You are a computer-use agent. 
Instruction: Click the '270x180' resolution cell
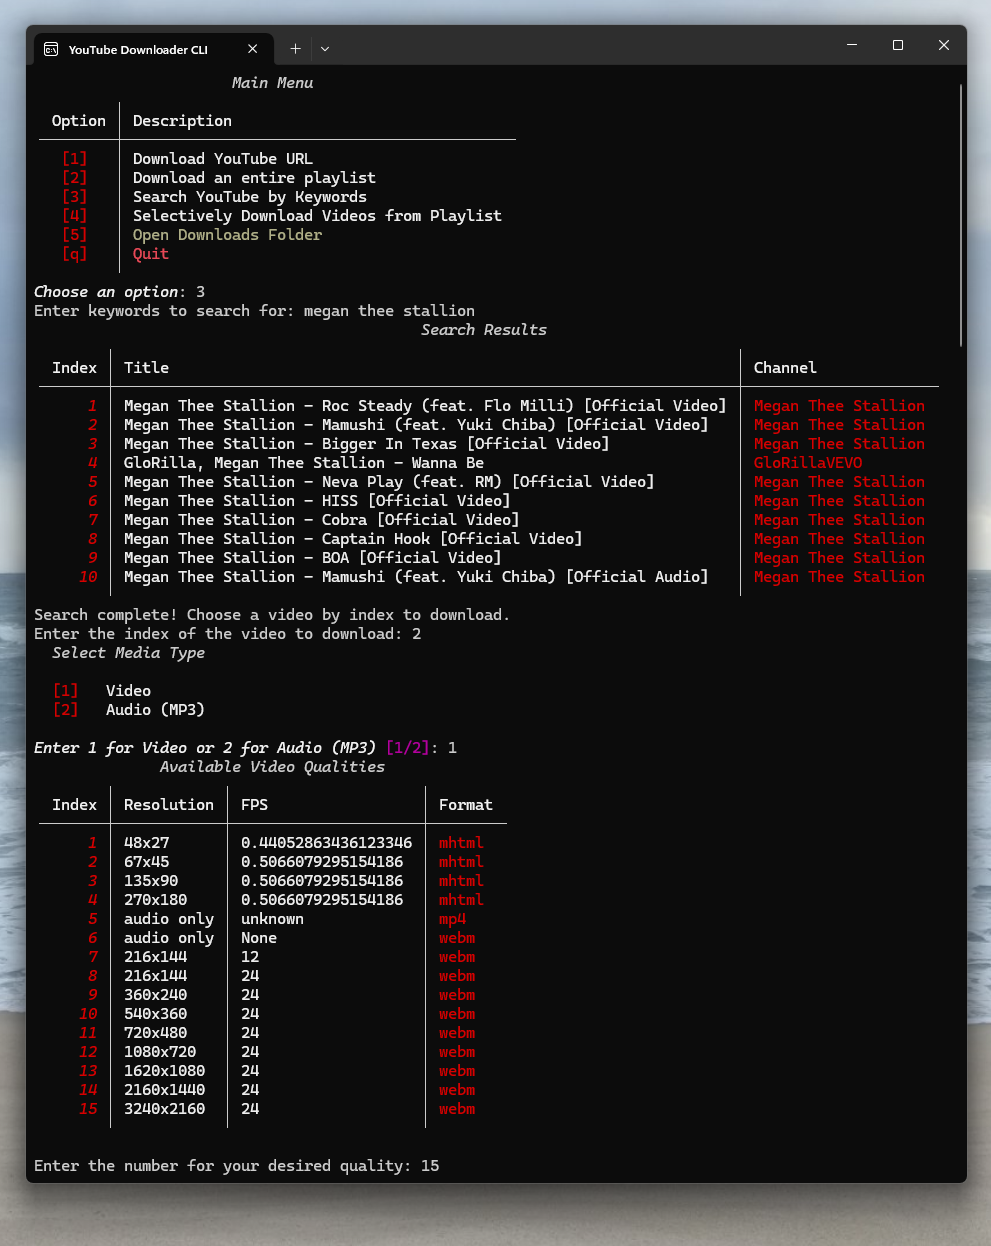pyautogui.click(x=155, y=900)
